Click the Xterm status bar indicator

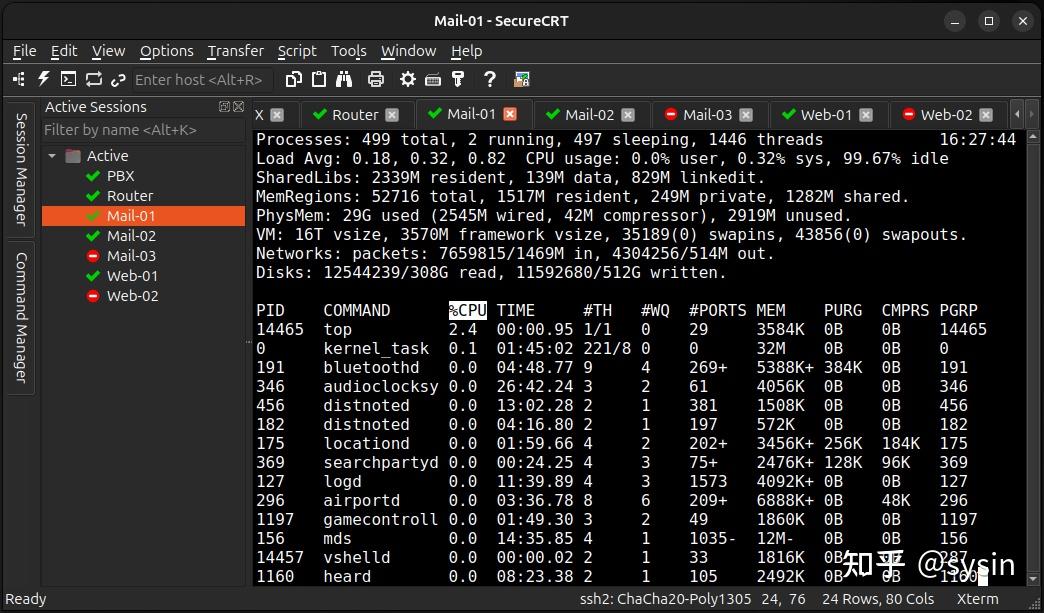[977, 599]
